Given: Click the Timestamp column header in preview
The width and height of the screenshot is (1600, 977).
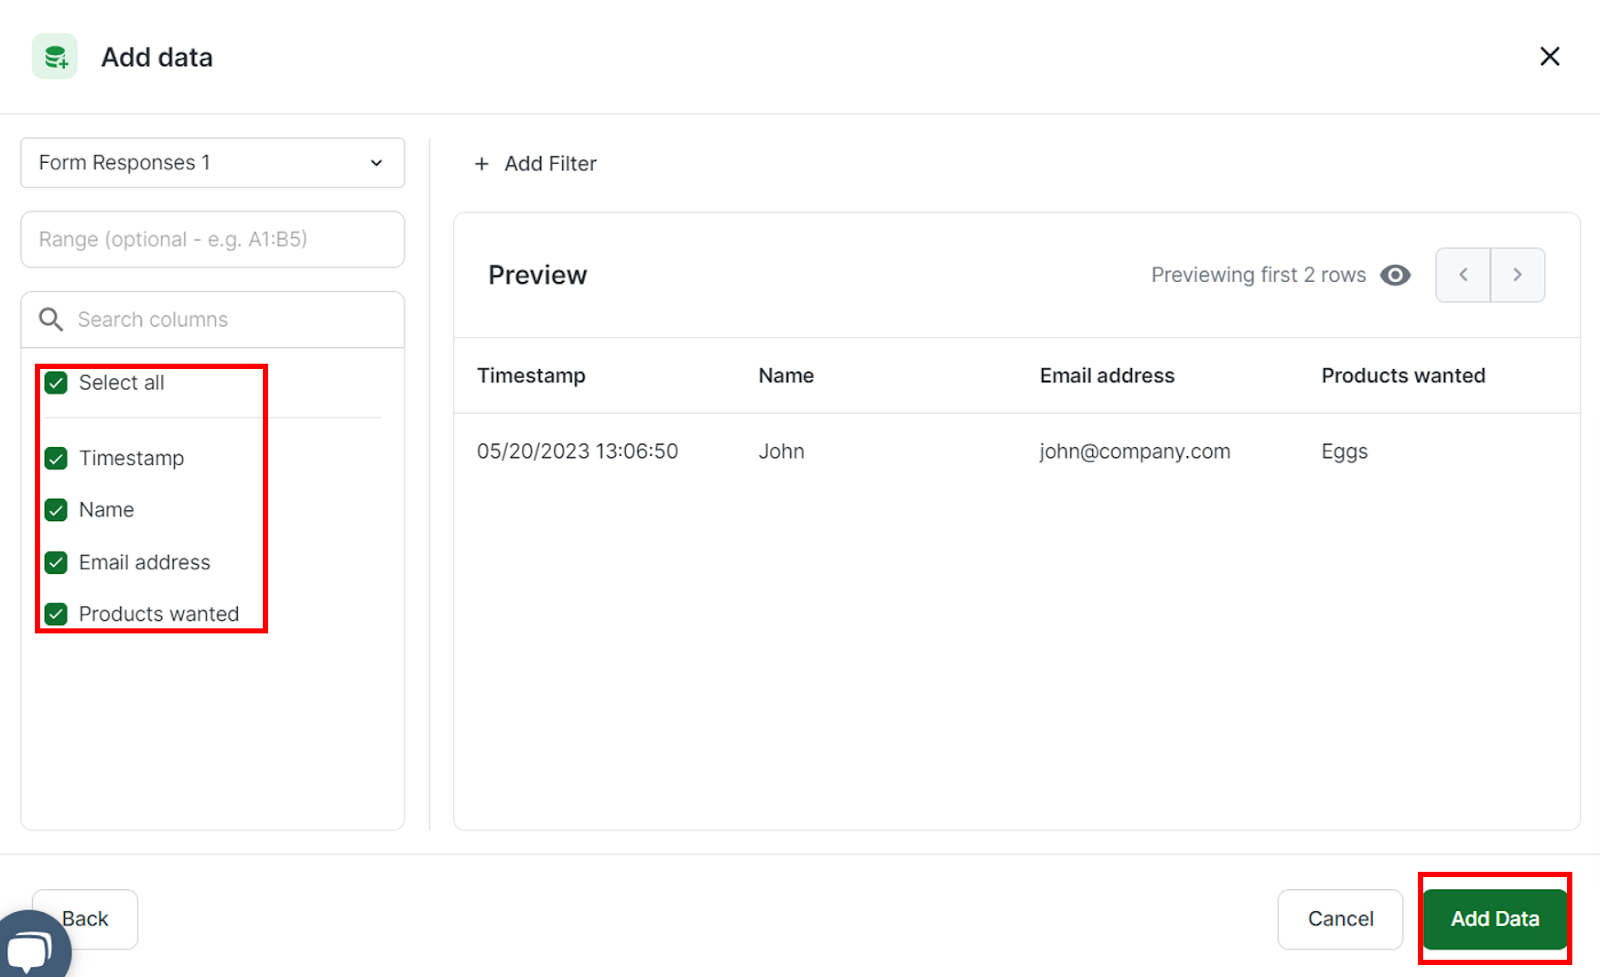Looking at the screenshot, I should [x=531, y=376].
